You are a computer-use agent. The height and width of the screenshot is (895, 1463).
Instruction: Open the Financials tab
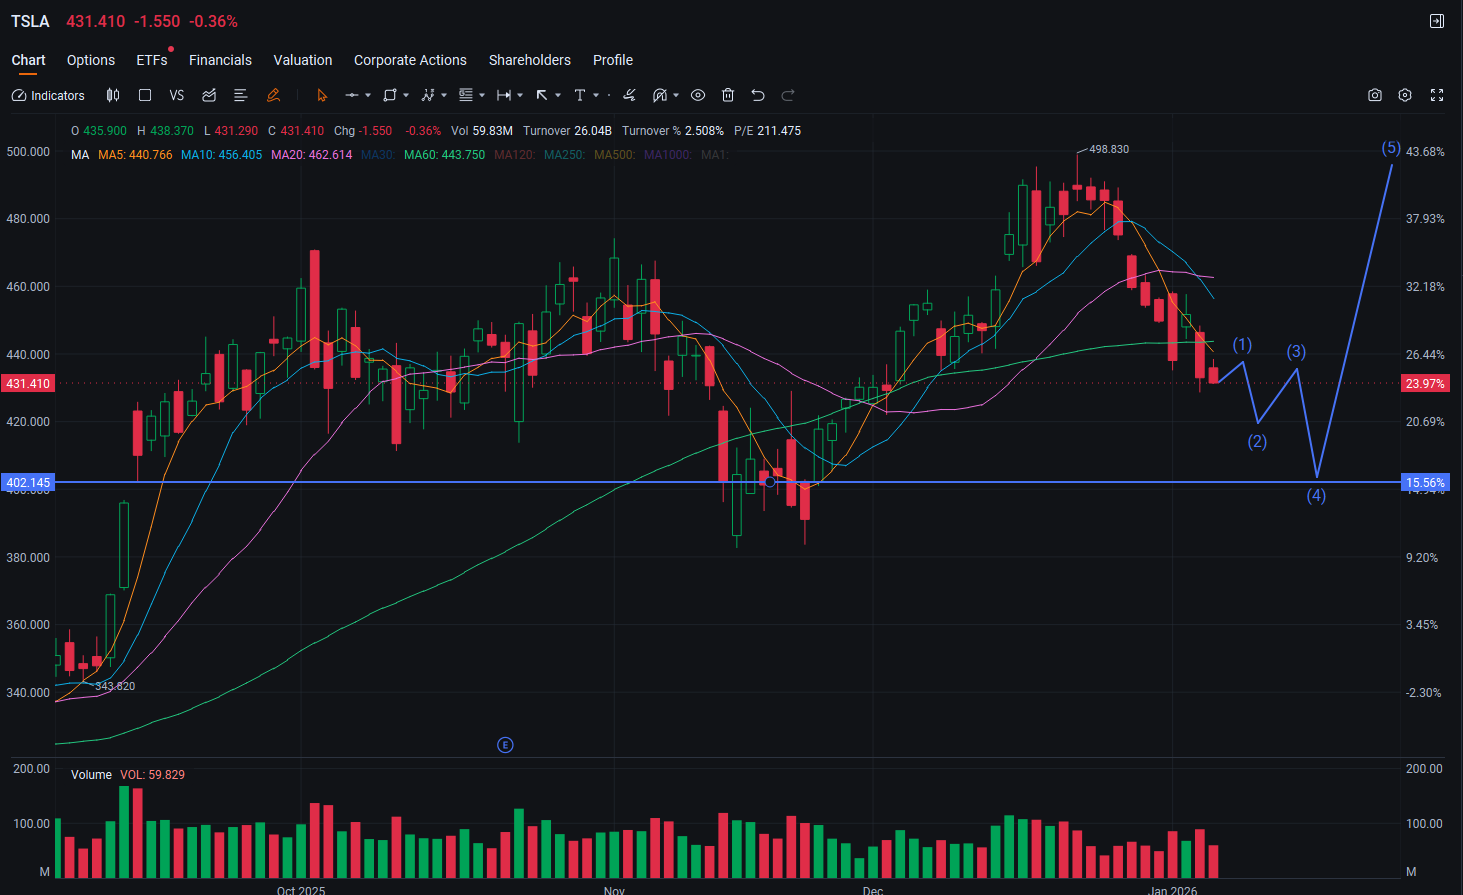pyautogui.click(x=220, y=60)
